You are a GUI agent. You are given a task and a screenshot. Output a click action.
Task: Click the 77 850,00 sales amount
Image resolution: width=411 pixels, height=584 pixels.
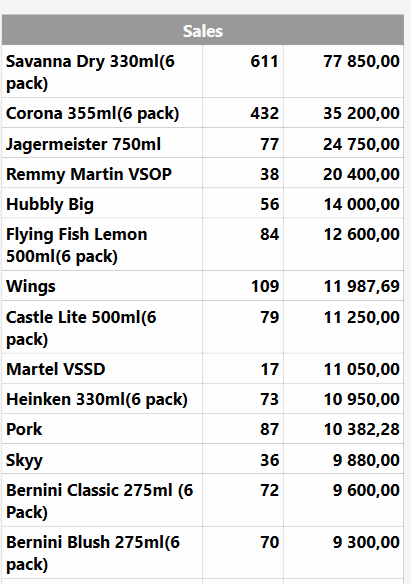click(361, 61)
